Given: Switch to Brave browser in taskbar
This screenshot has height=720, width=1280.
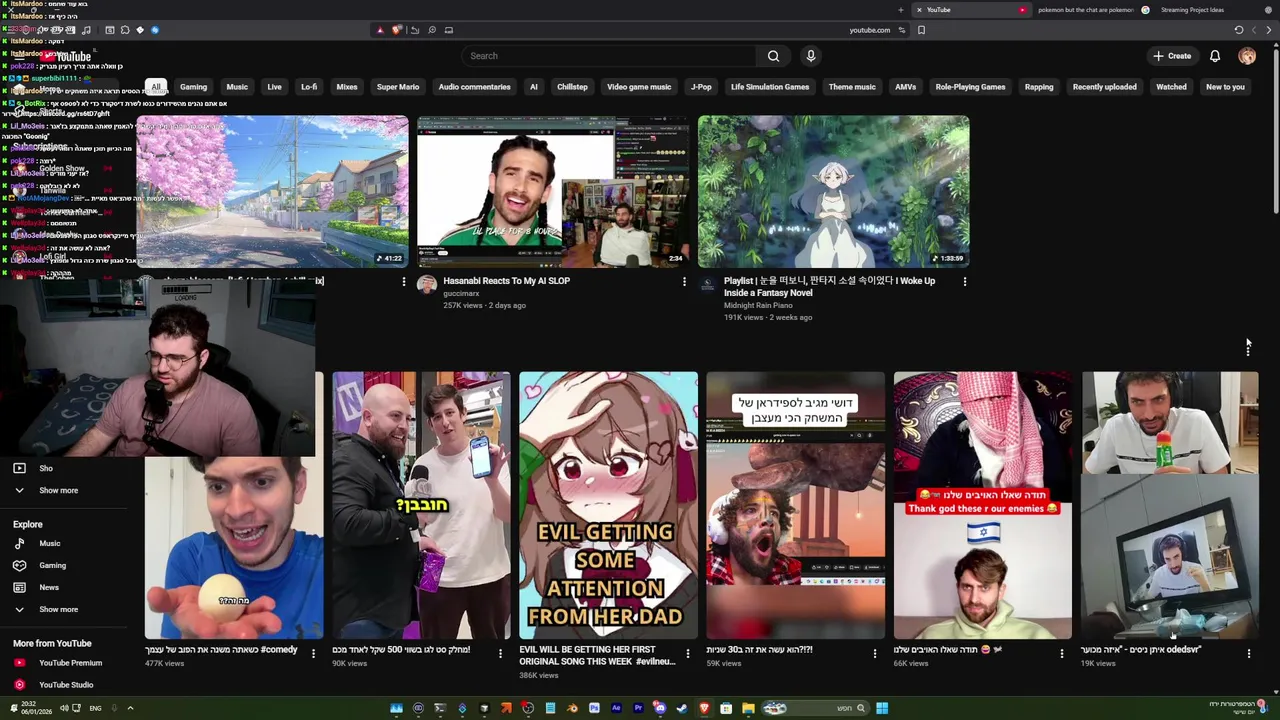Looking at the screenshot, I should coord(704,708).
